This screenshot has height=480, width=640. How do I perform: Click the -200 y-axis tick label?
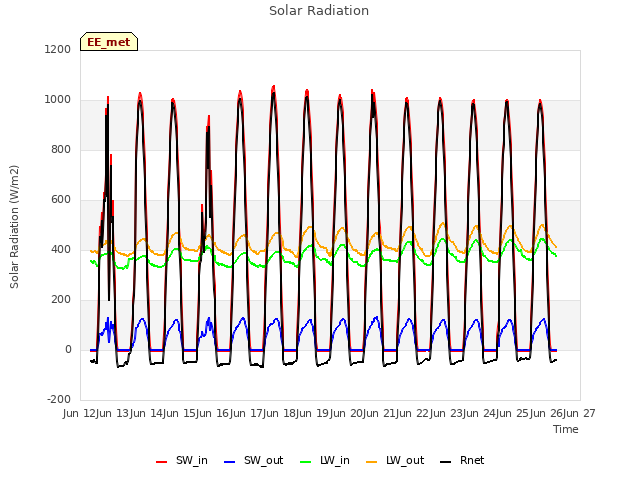click(59, 399)
